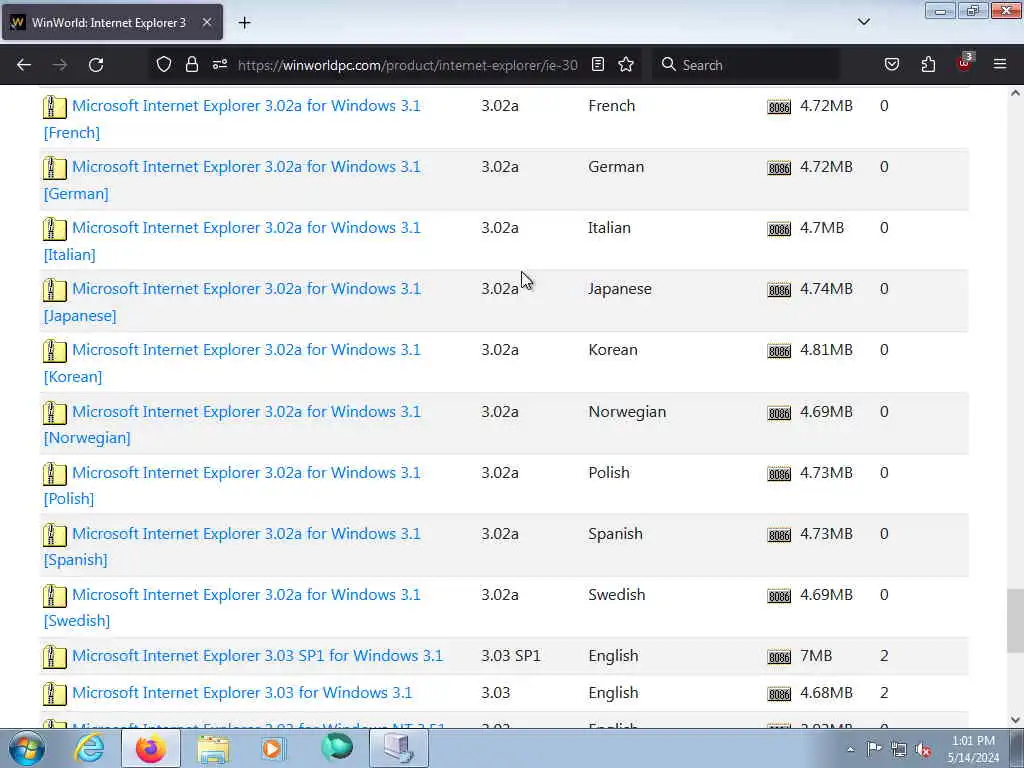Select the WinWorld: Internet Explorer 3 tab
This screenshot has width=1024, height=768.
(112, 23)
